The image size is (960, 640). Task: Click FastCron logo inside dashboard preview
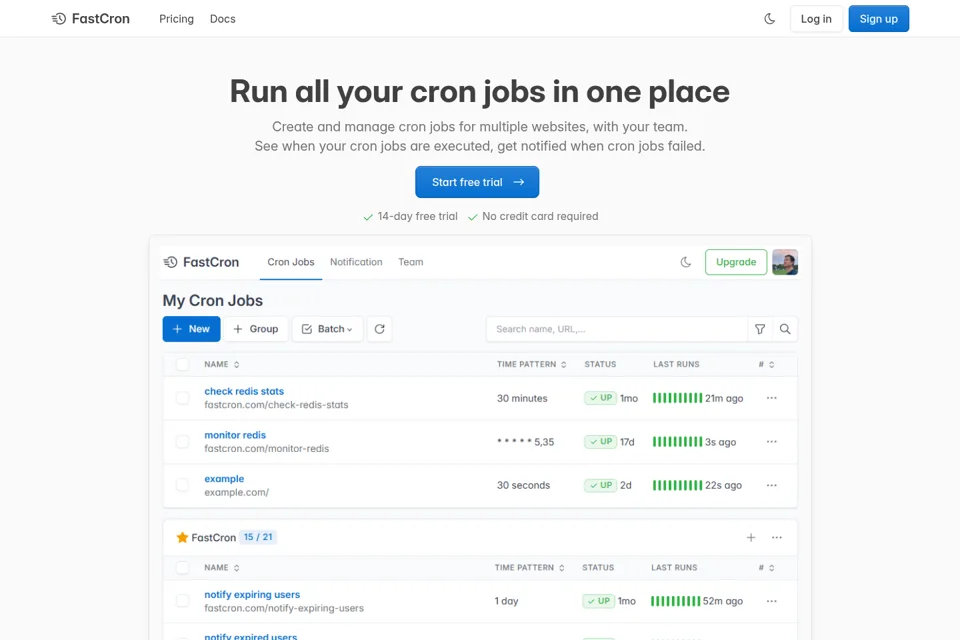click(201, 262)
